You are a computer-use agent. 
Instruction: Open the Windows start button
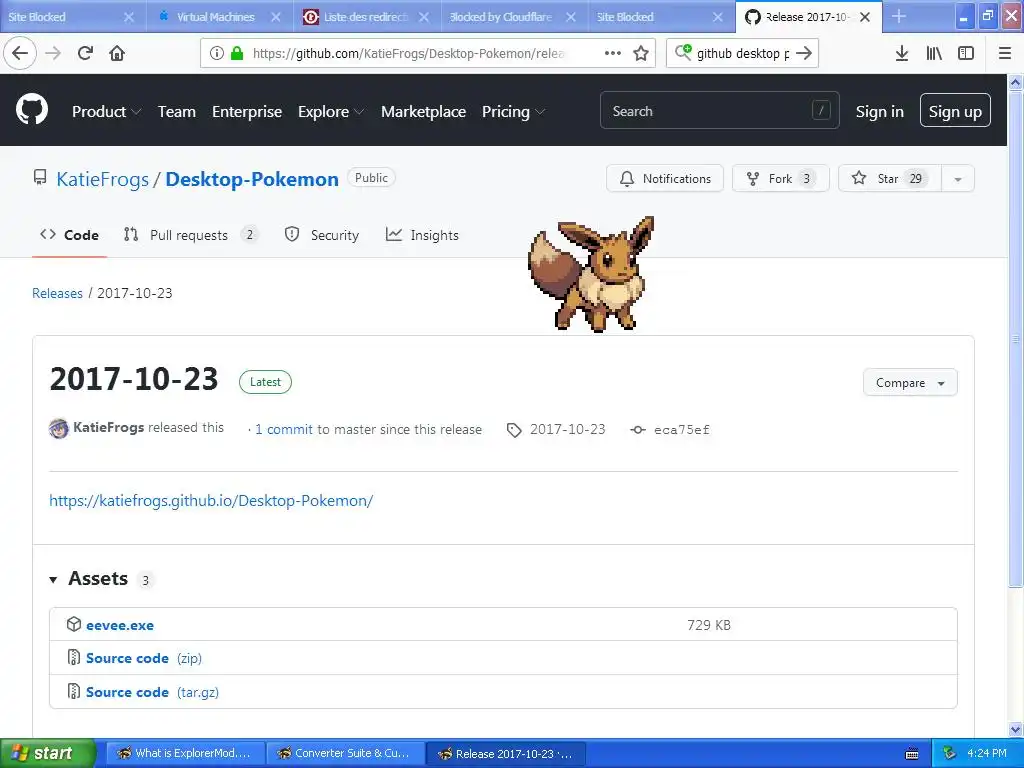coord(48,753)
